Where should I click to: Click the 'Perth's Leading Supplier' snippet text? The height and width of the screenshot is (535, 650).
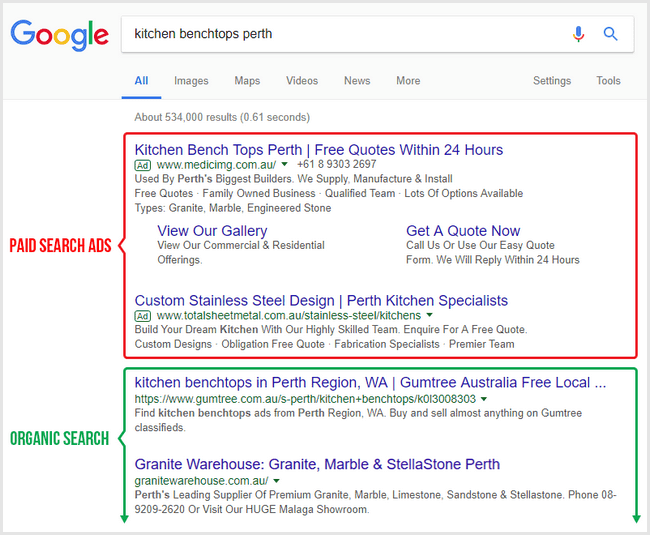[375, 502]
